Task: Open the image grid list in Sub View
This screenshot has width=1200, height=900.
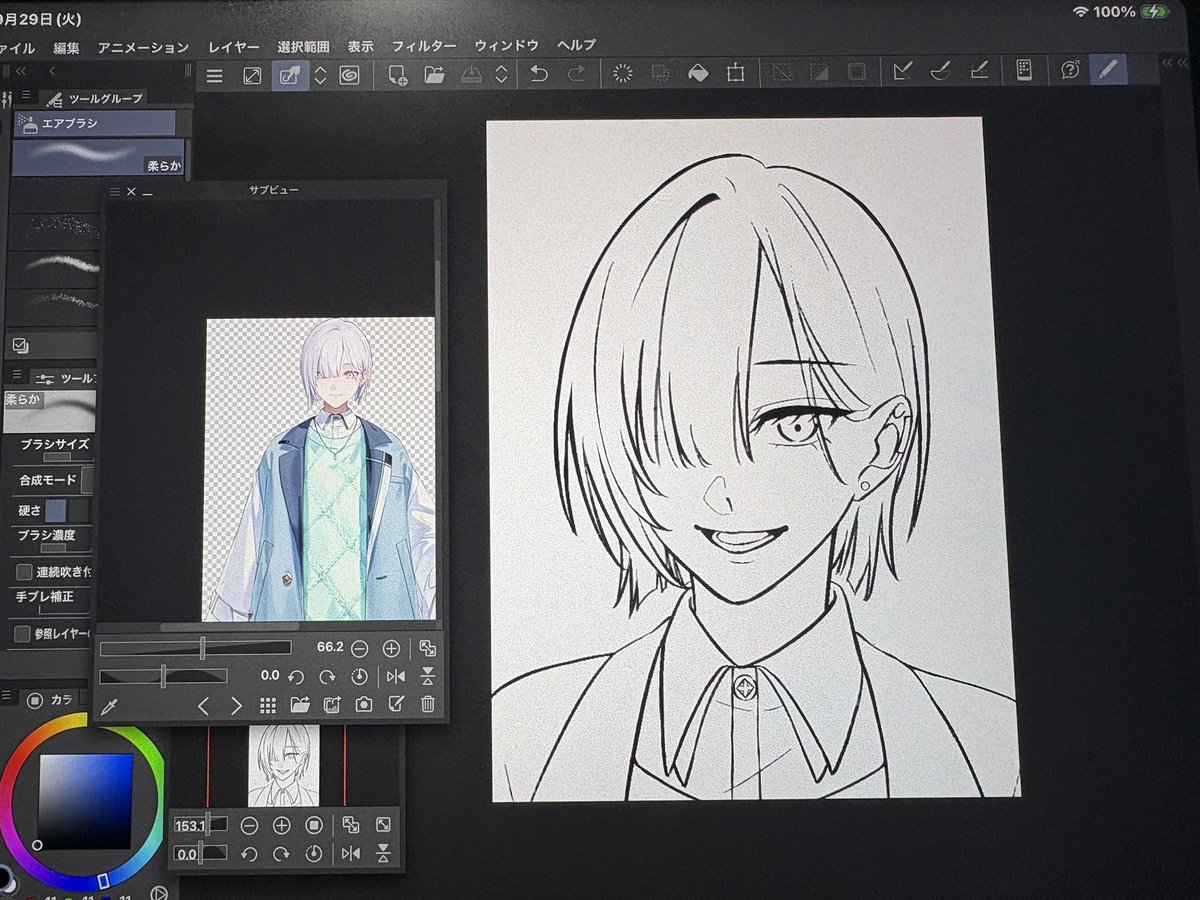Action: pos(268,705)
